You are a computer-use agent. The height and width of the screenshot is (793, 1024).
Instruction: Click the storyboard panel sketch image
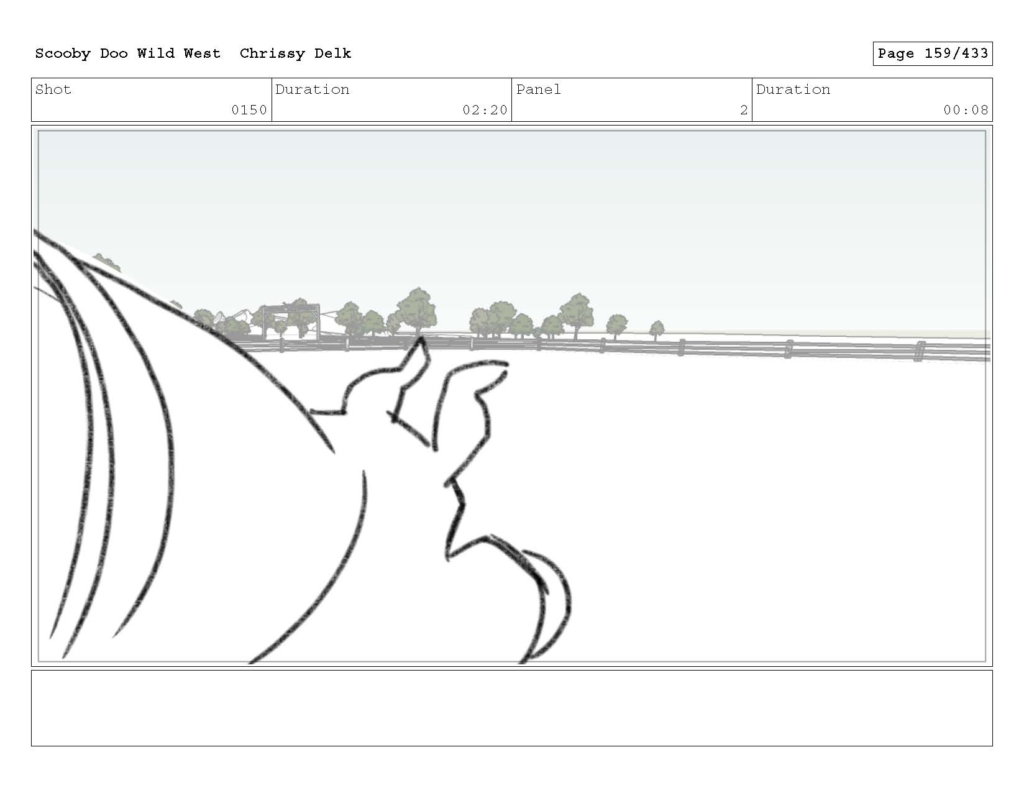pos(512,396)
